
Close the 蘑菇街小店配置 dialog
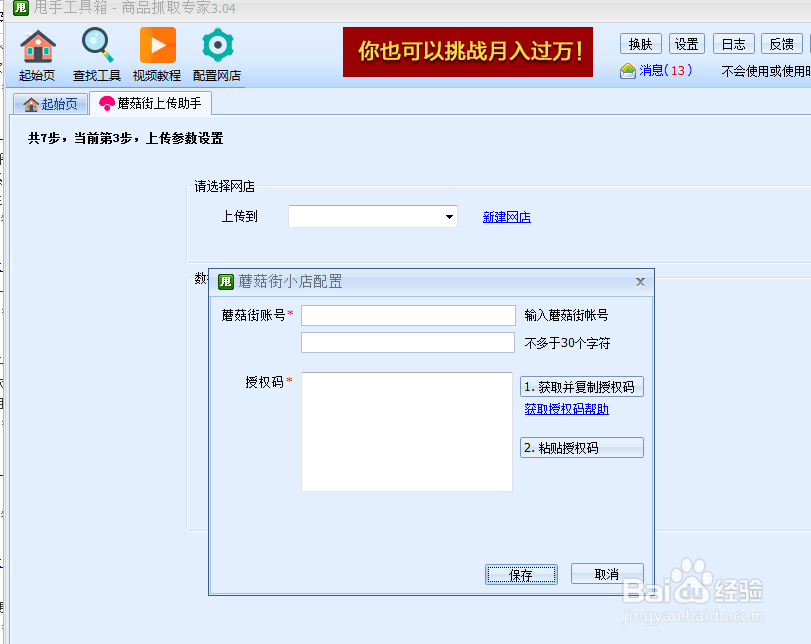click(x=640, y=281)
